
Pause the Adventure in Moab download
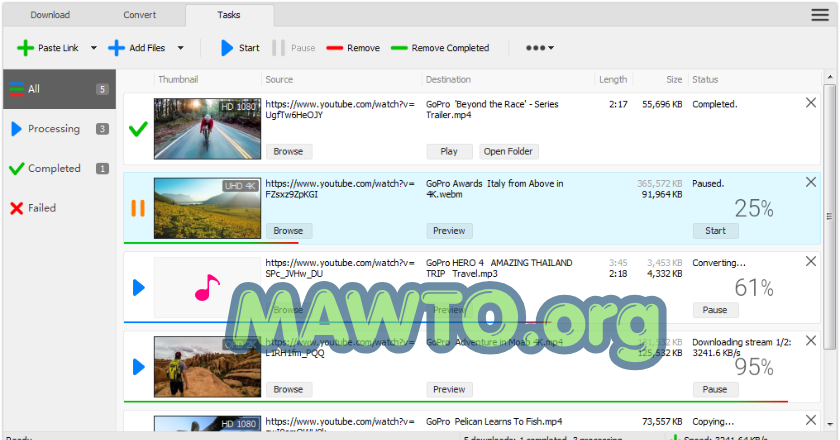[x=715, y=390]
